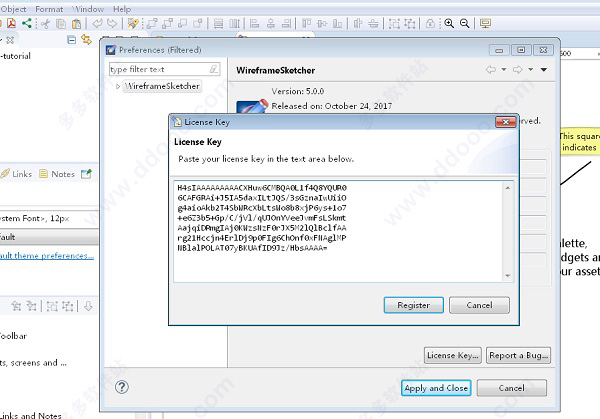Click the down arrow icon in bottom-left panel

point(88,306)
